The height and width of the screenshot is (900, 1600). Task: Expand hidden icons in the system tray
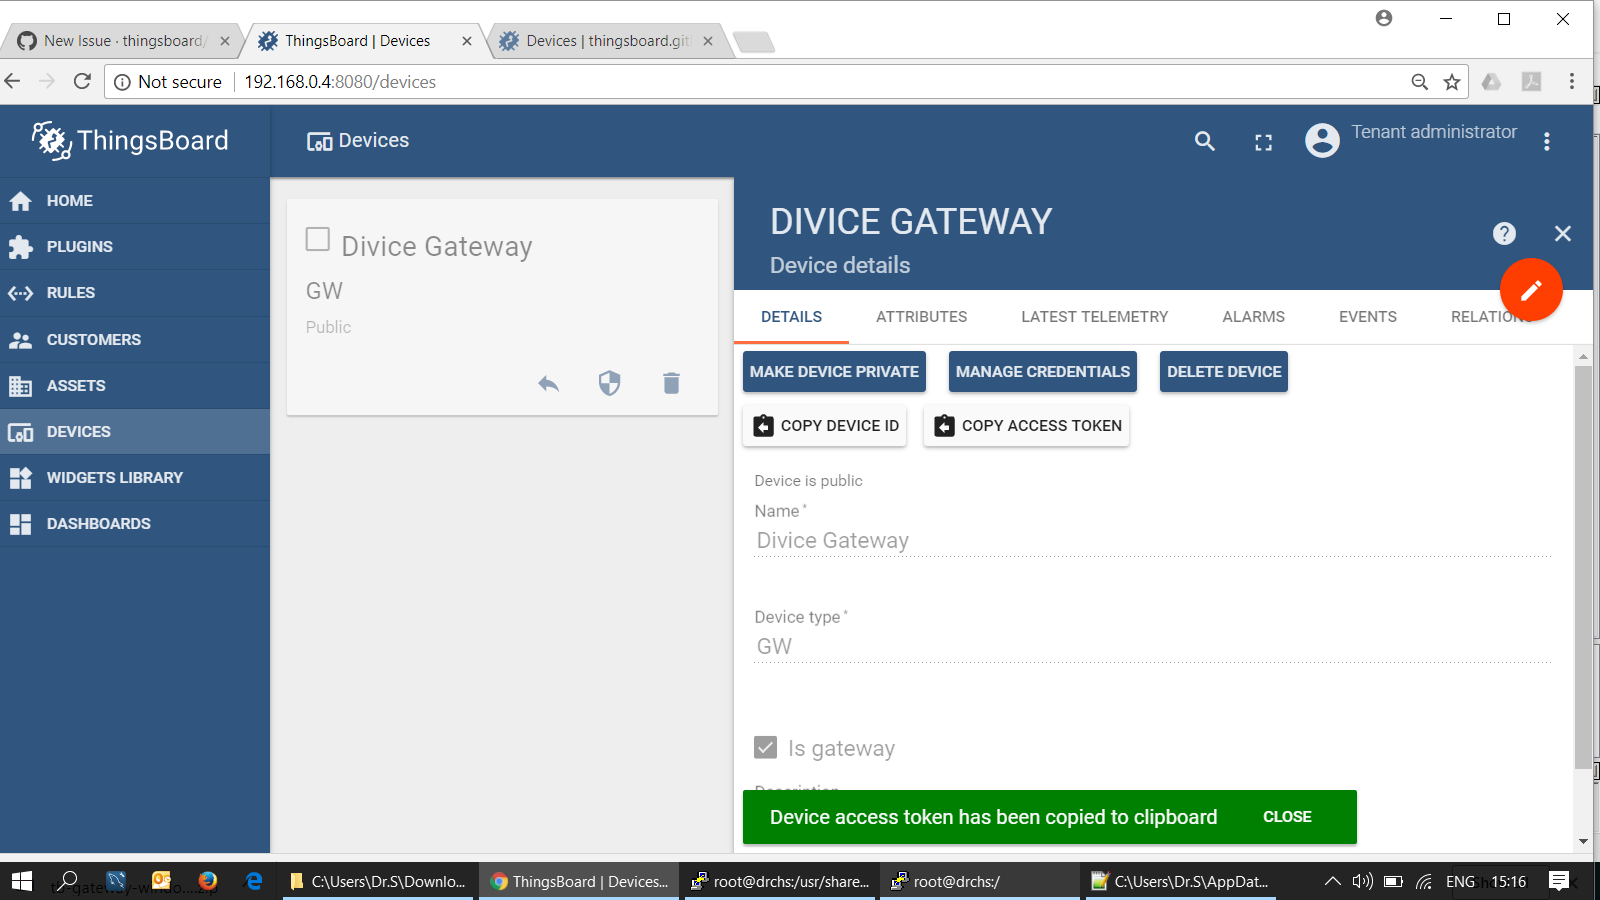click(1333, 881)
